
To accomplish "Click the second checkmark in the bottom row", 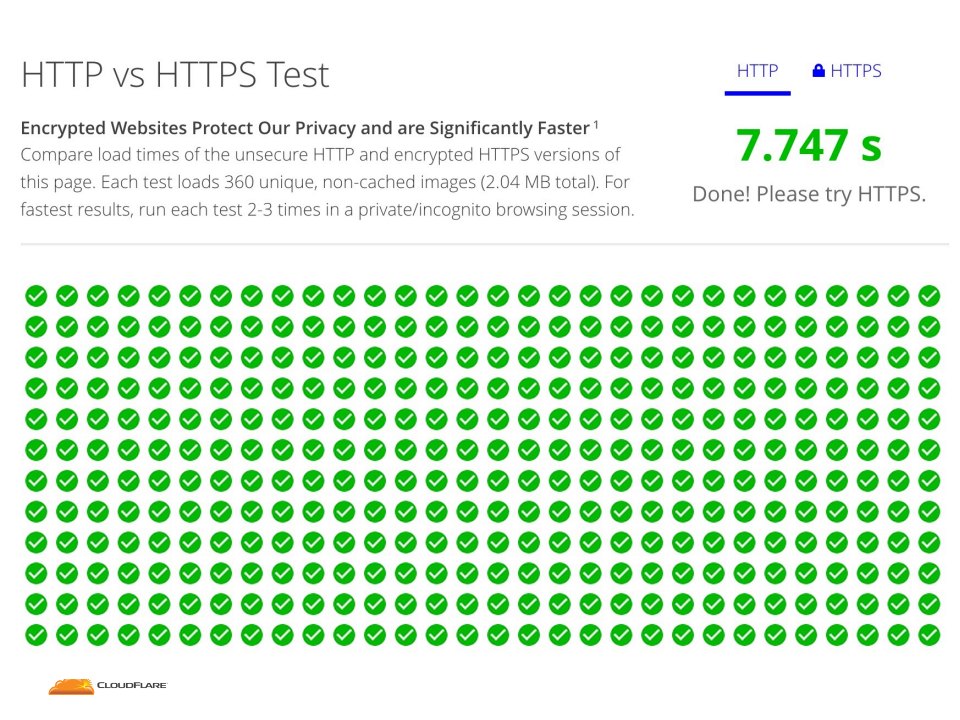I will [x=67, y=634].
